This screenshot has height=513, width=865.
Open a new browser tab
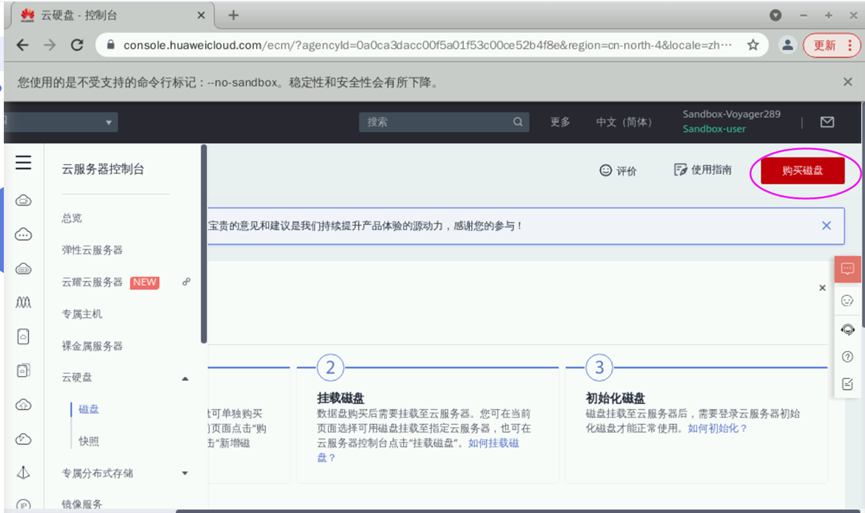click(233, 15)
